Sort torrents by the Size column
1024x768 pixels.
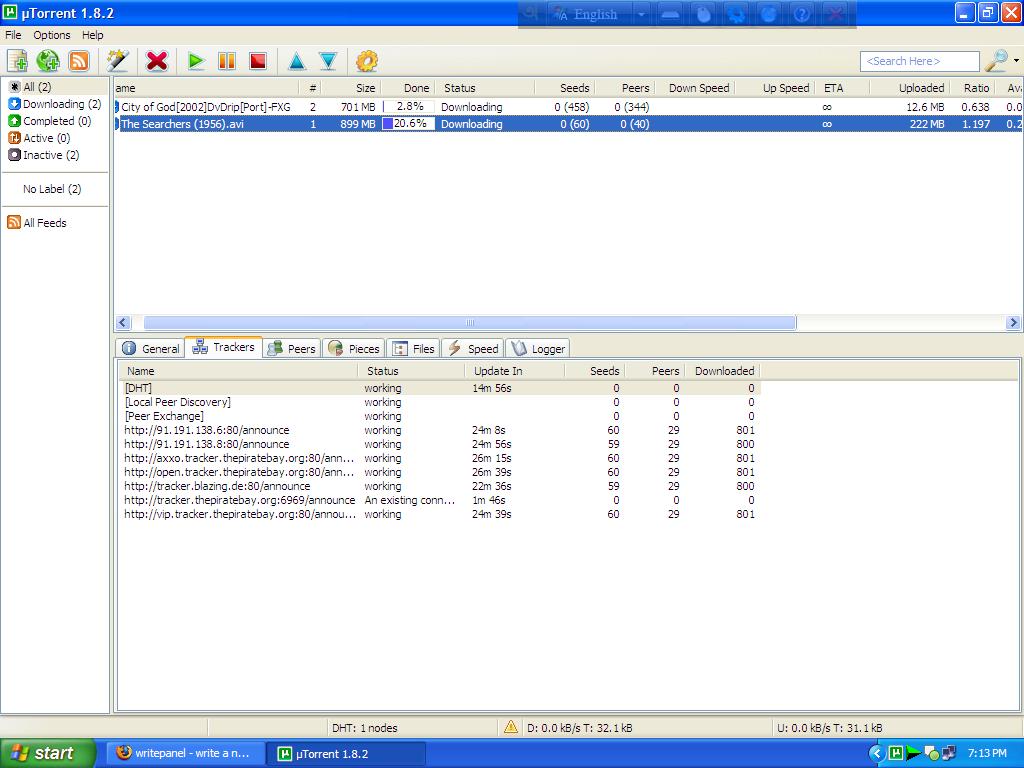(x=351, y=88)
